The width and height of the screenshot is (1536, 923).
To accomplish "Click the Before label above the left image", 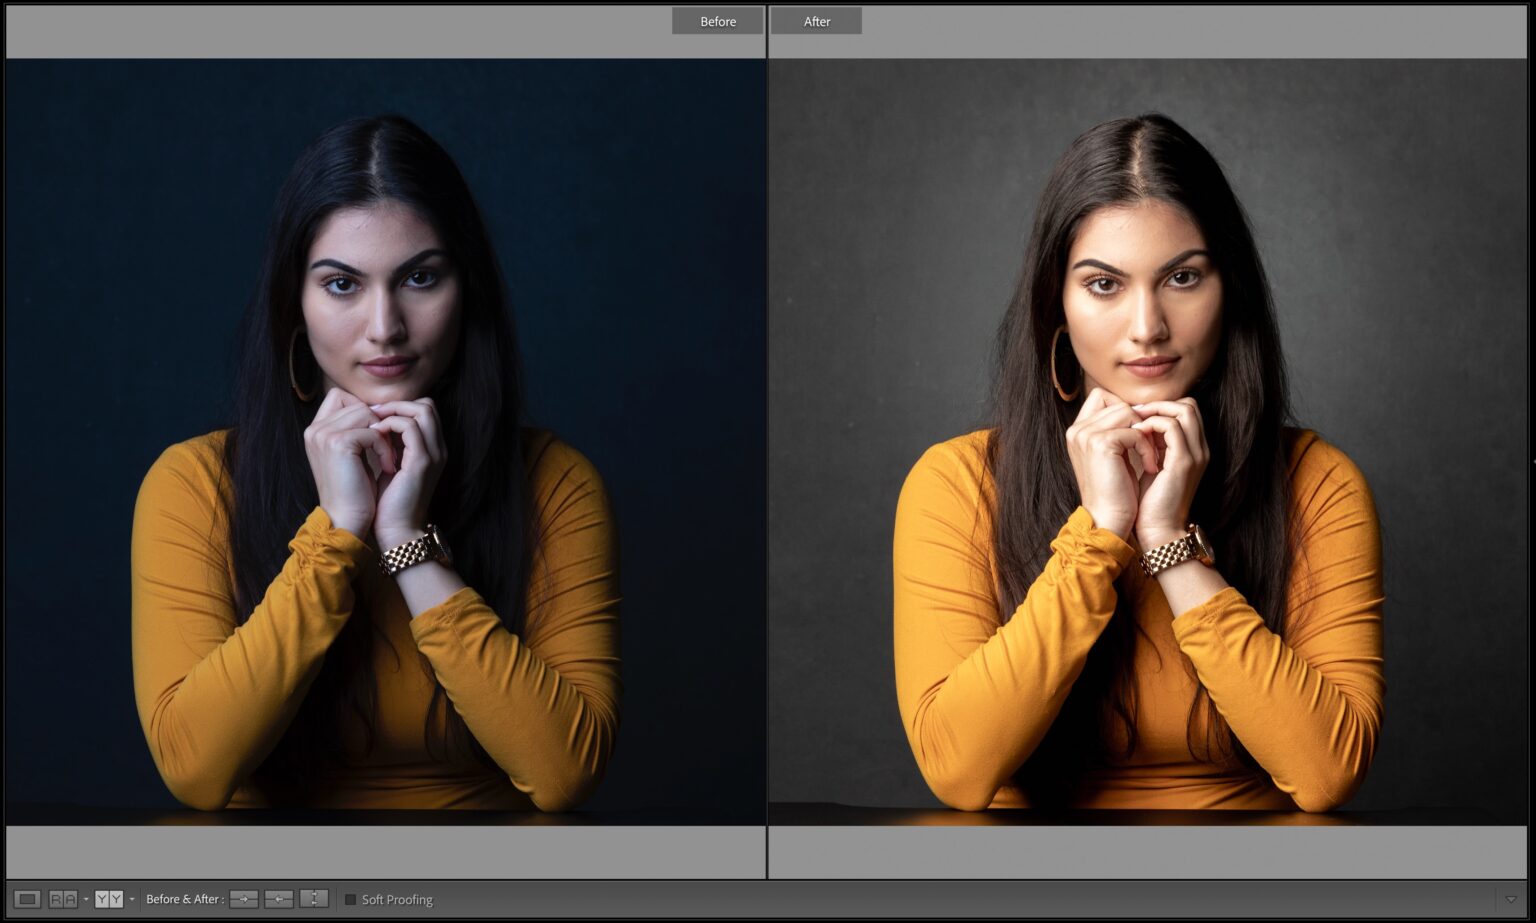I will click(717, 20).
